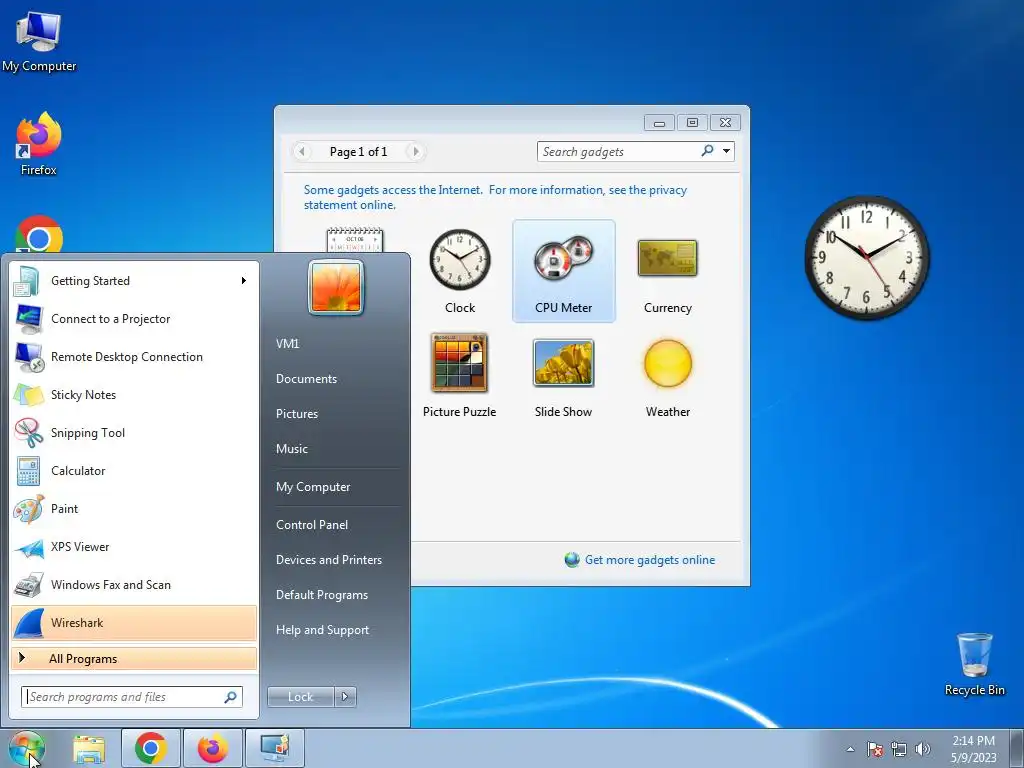The height and width of the screenshot is (768, 1024).
Task: Open Pictures from the Start menu
Action: coord(296,414)
